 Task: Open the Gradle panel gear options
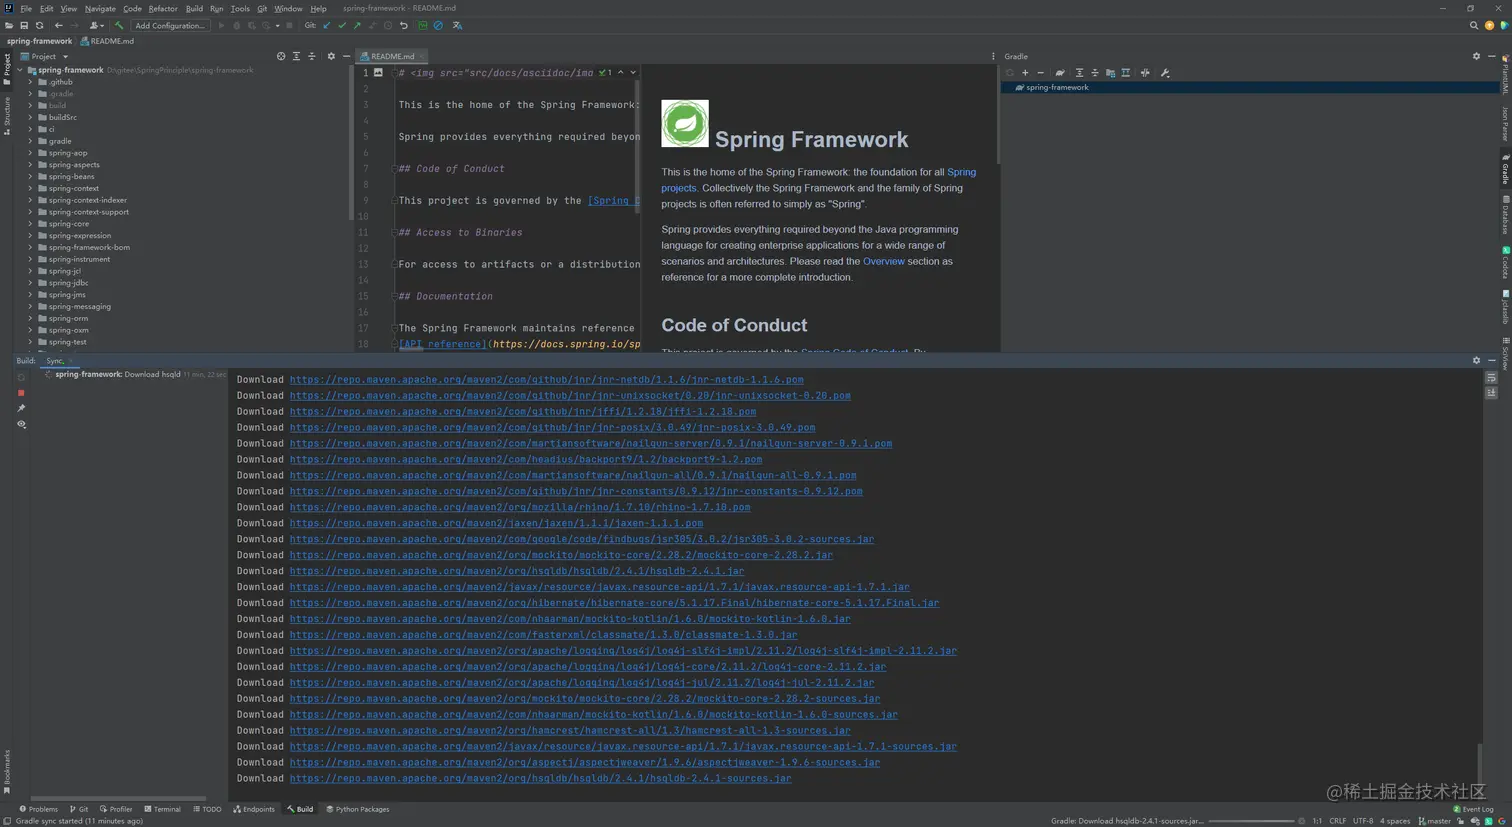(1476, 57)
